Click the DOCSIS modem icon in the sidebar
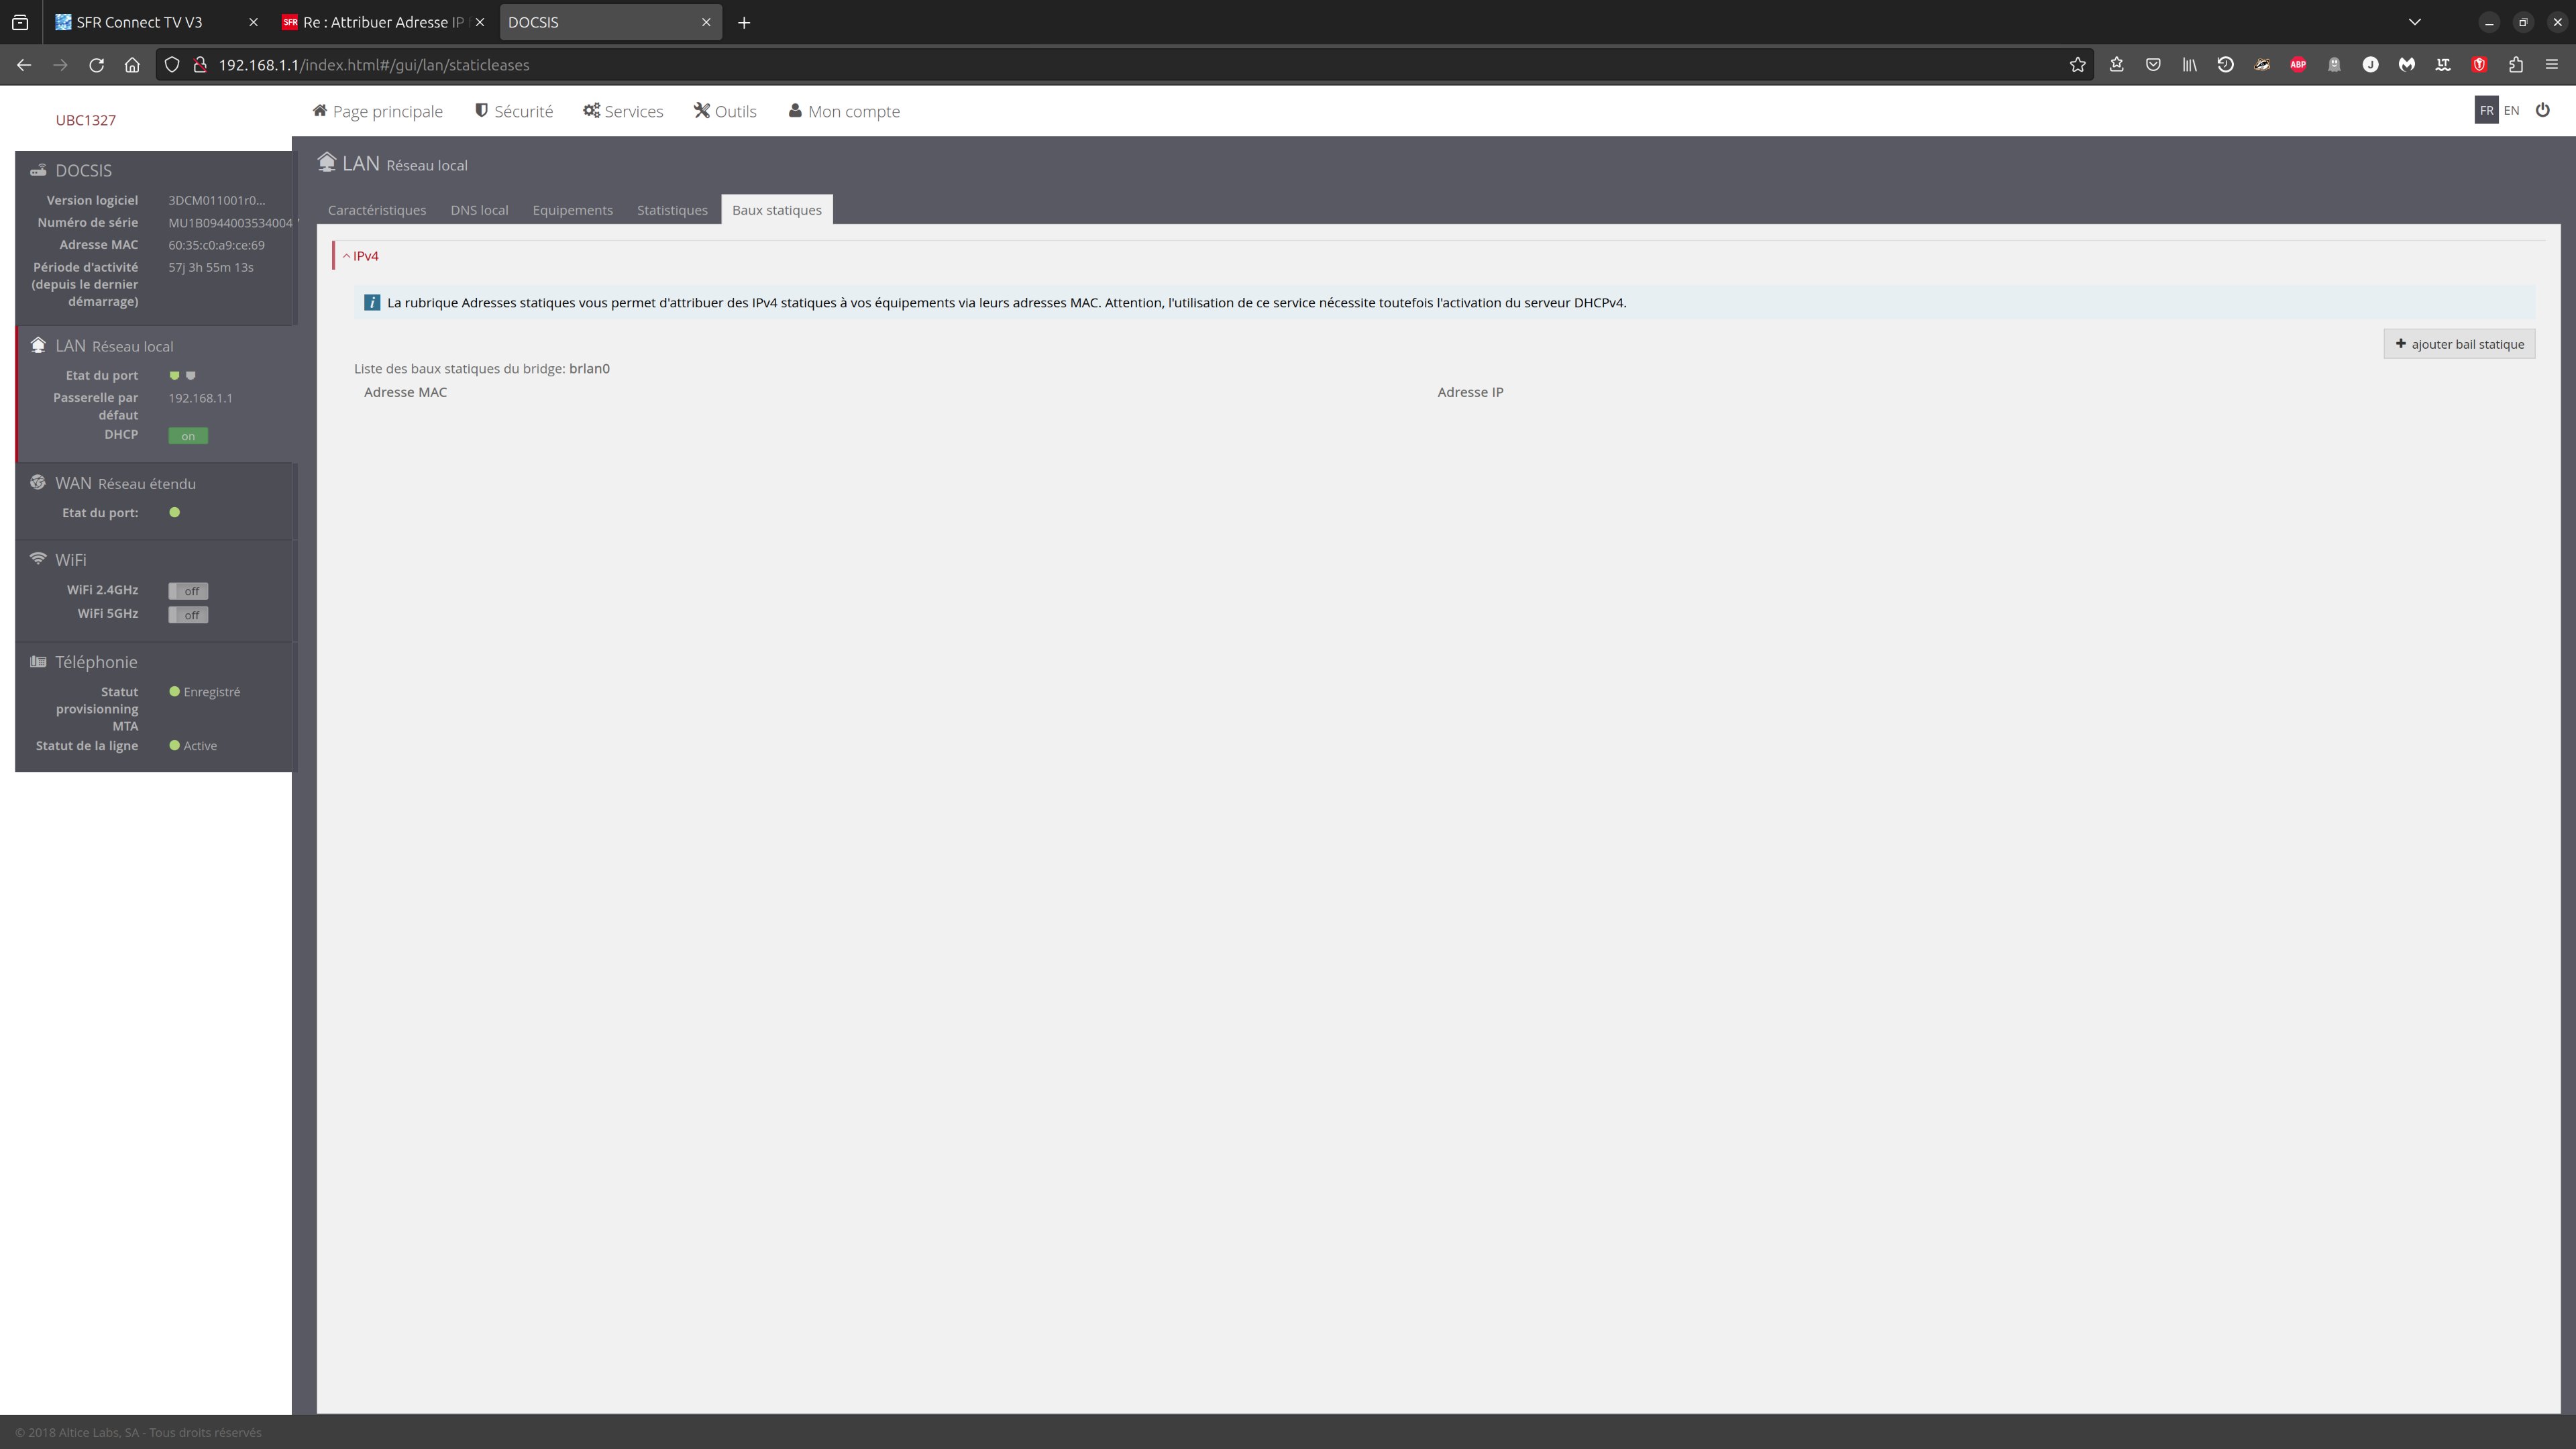The width and height of the screenshot is (2576, 1449). (38, 170)
